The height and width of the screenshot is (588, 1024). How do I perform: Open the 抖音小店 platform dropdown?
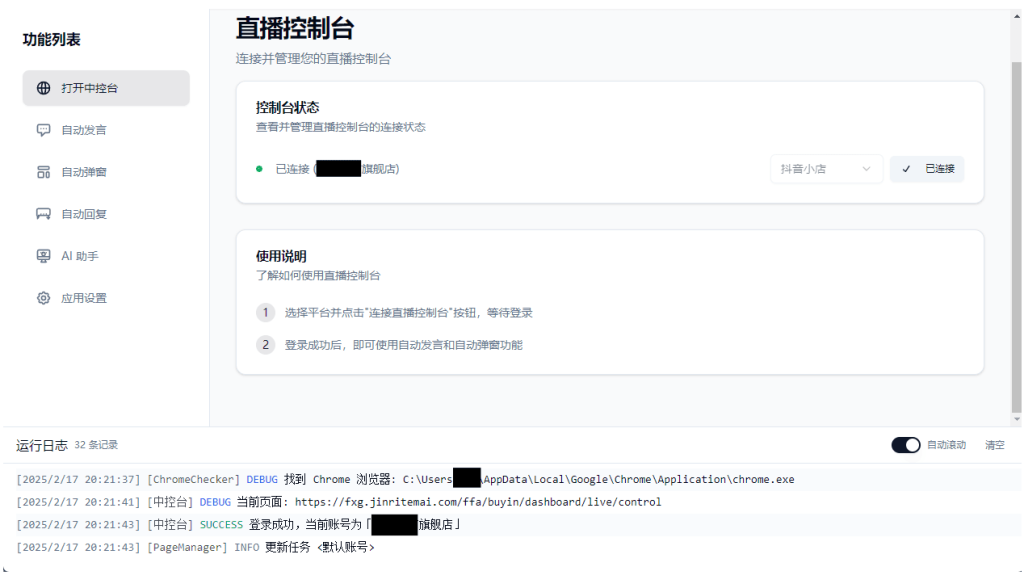[x=826, y=169]
